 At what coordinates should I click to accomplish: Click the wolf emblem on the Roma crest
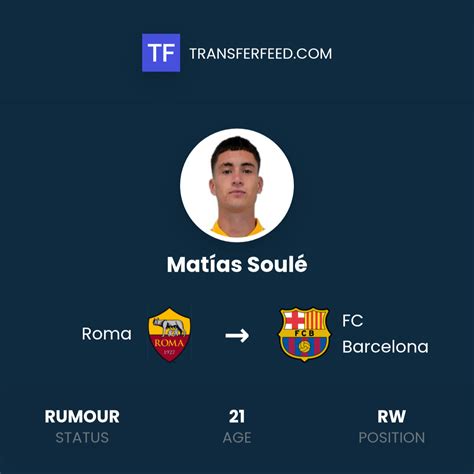(169, 327)
